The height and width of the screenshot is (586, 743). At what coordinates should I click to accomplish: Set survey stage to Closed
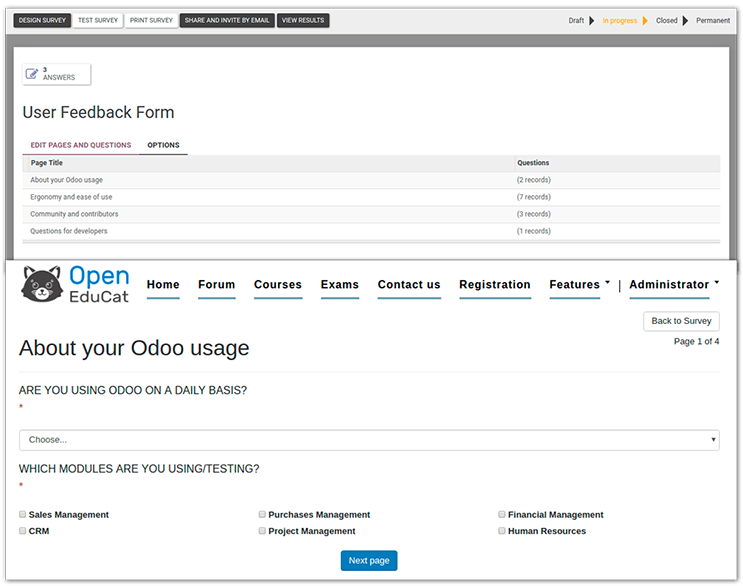[x=666, y=20]
